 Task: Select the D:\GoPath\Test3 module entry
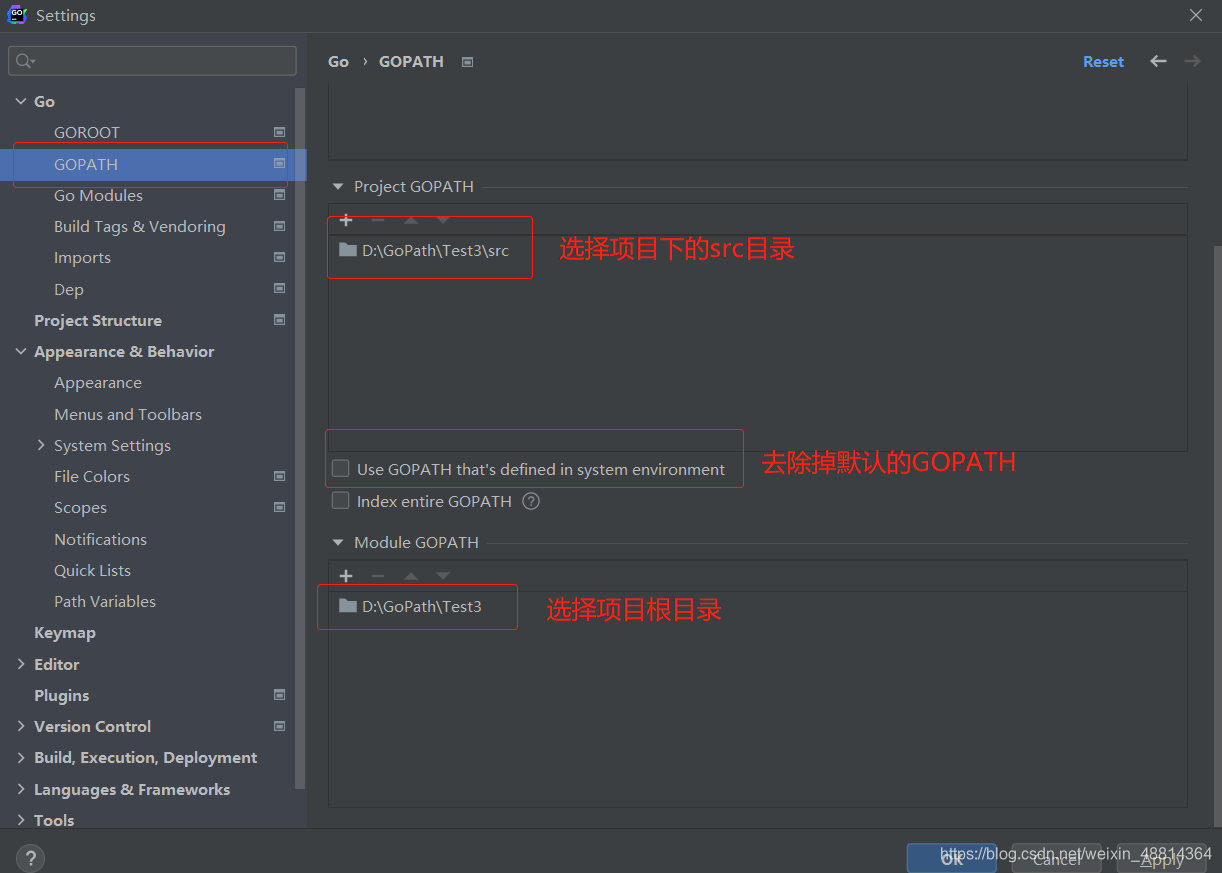[410, 606]
